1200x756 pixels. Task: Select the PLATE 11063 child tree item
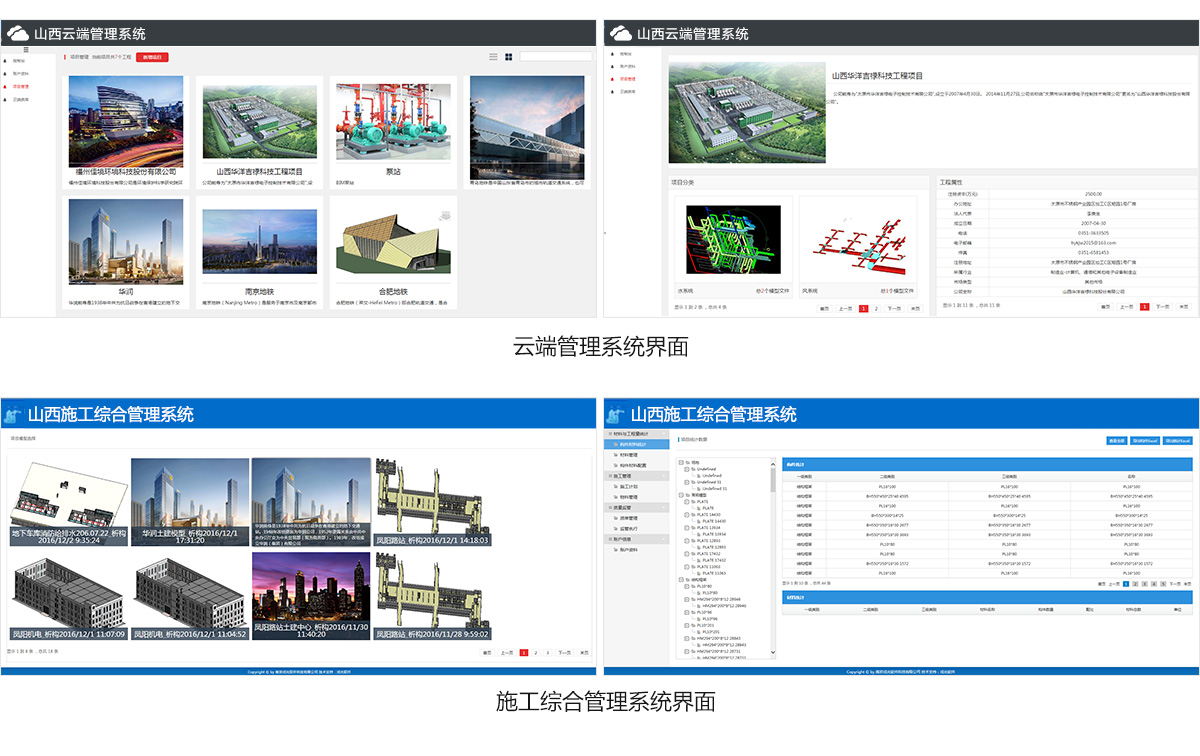(x=714, y=573)
